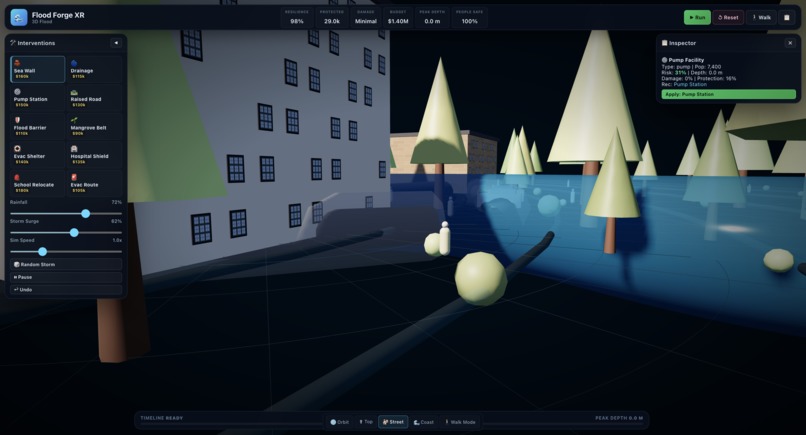Undo the last intervention
Viewport: 806px width, 435px height.
point(66,289)
